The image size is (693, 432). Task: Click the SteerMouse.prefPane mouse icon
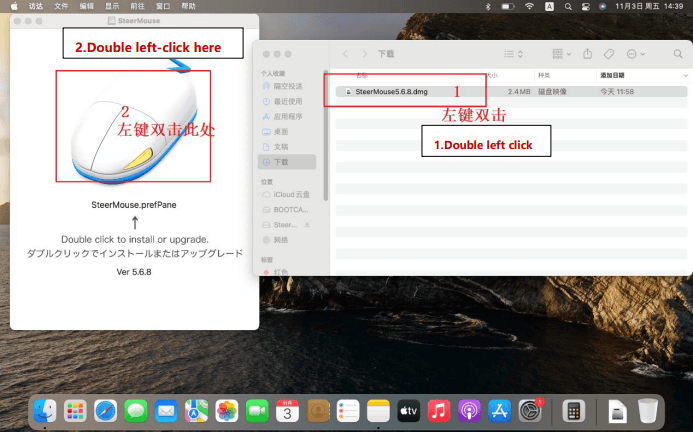(133, 125)
